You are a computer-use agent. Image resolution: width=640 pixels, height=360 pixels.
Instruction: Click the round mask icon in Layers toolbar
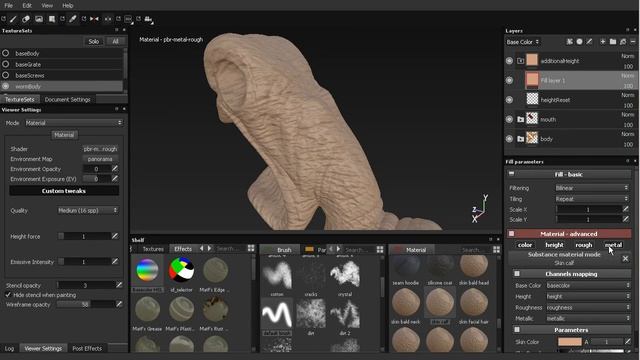(x=580, y=42)
